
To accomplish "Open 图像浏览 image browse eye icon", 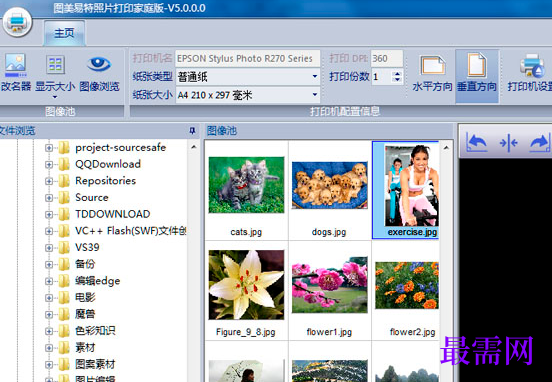I will (99, 73).
